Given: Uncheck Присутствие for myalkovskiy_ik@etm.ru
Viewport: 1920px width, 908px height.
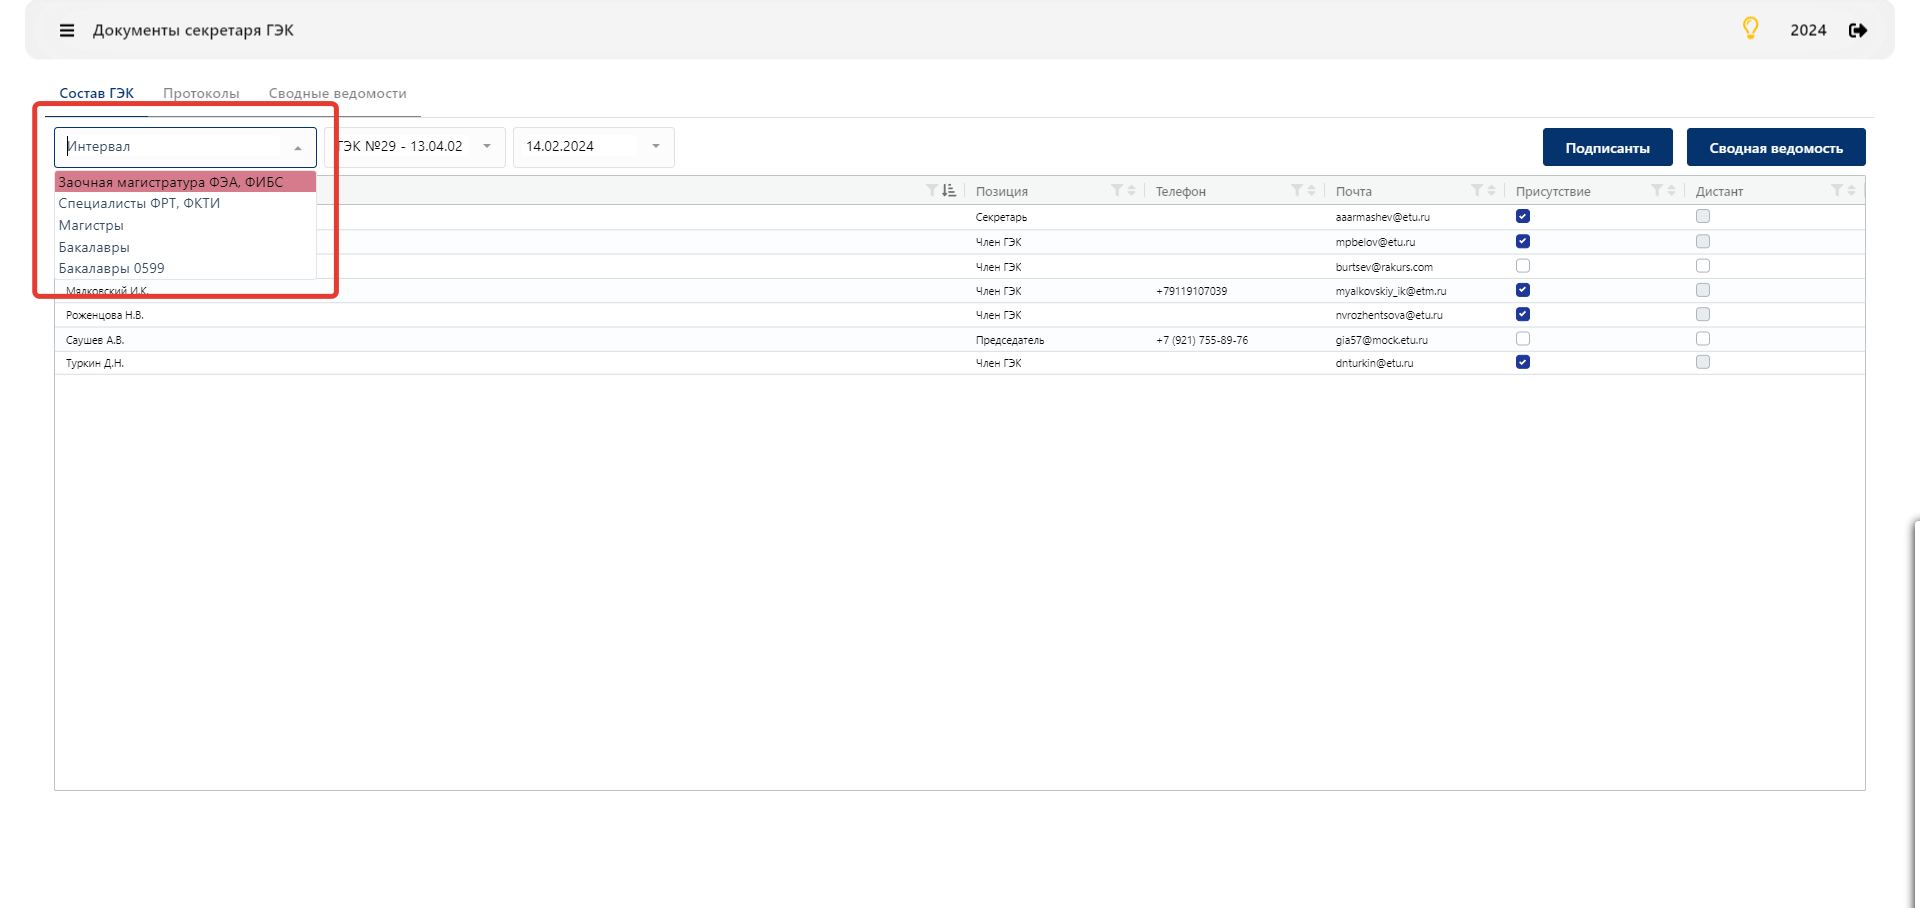Looking at the screenshot, I should [x=1523, y=290].
